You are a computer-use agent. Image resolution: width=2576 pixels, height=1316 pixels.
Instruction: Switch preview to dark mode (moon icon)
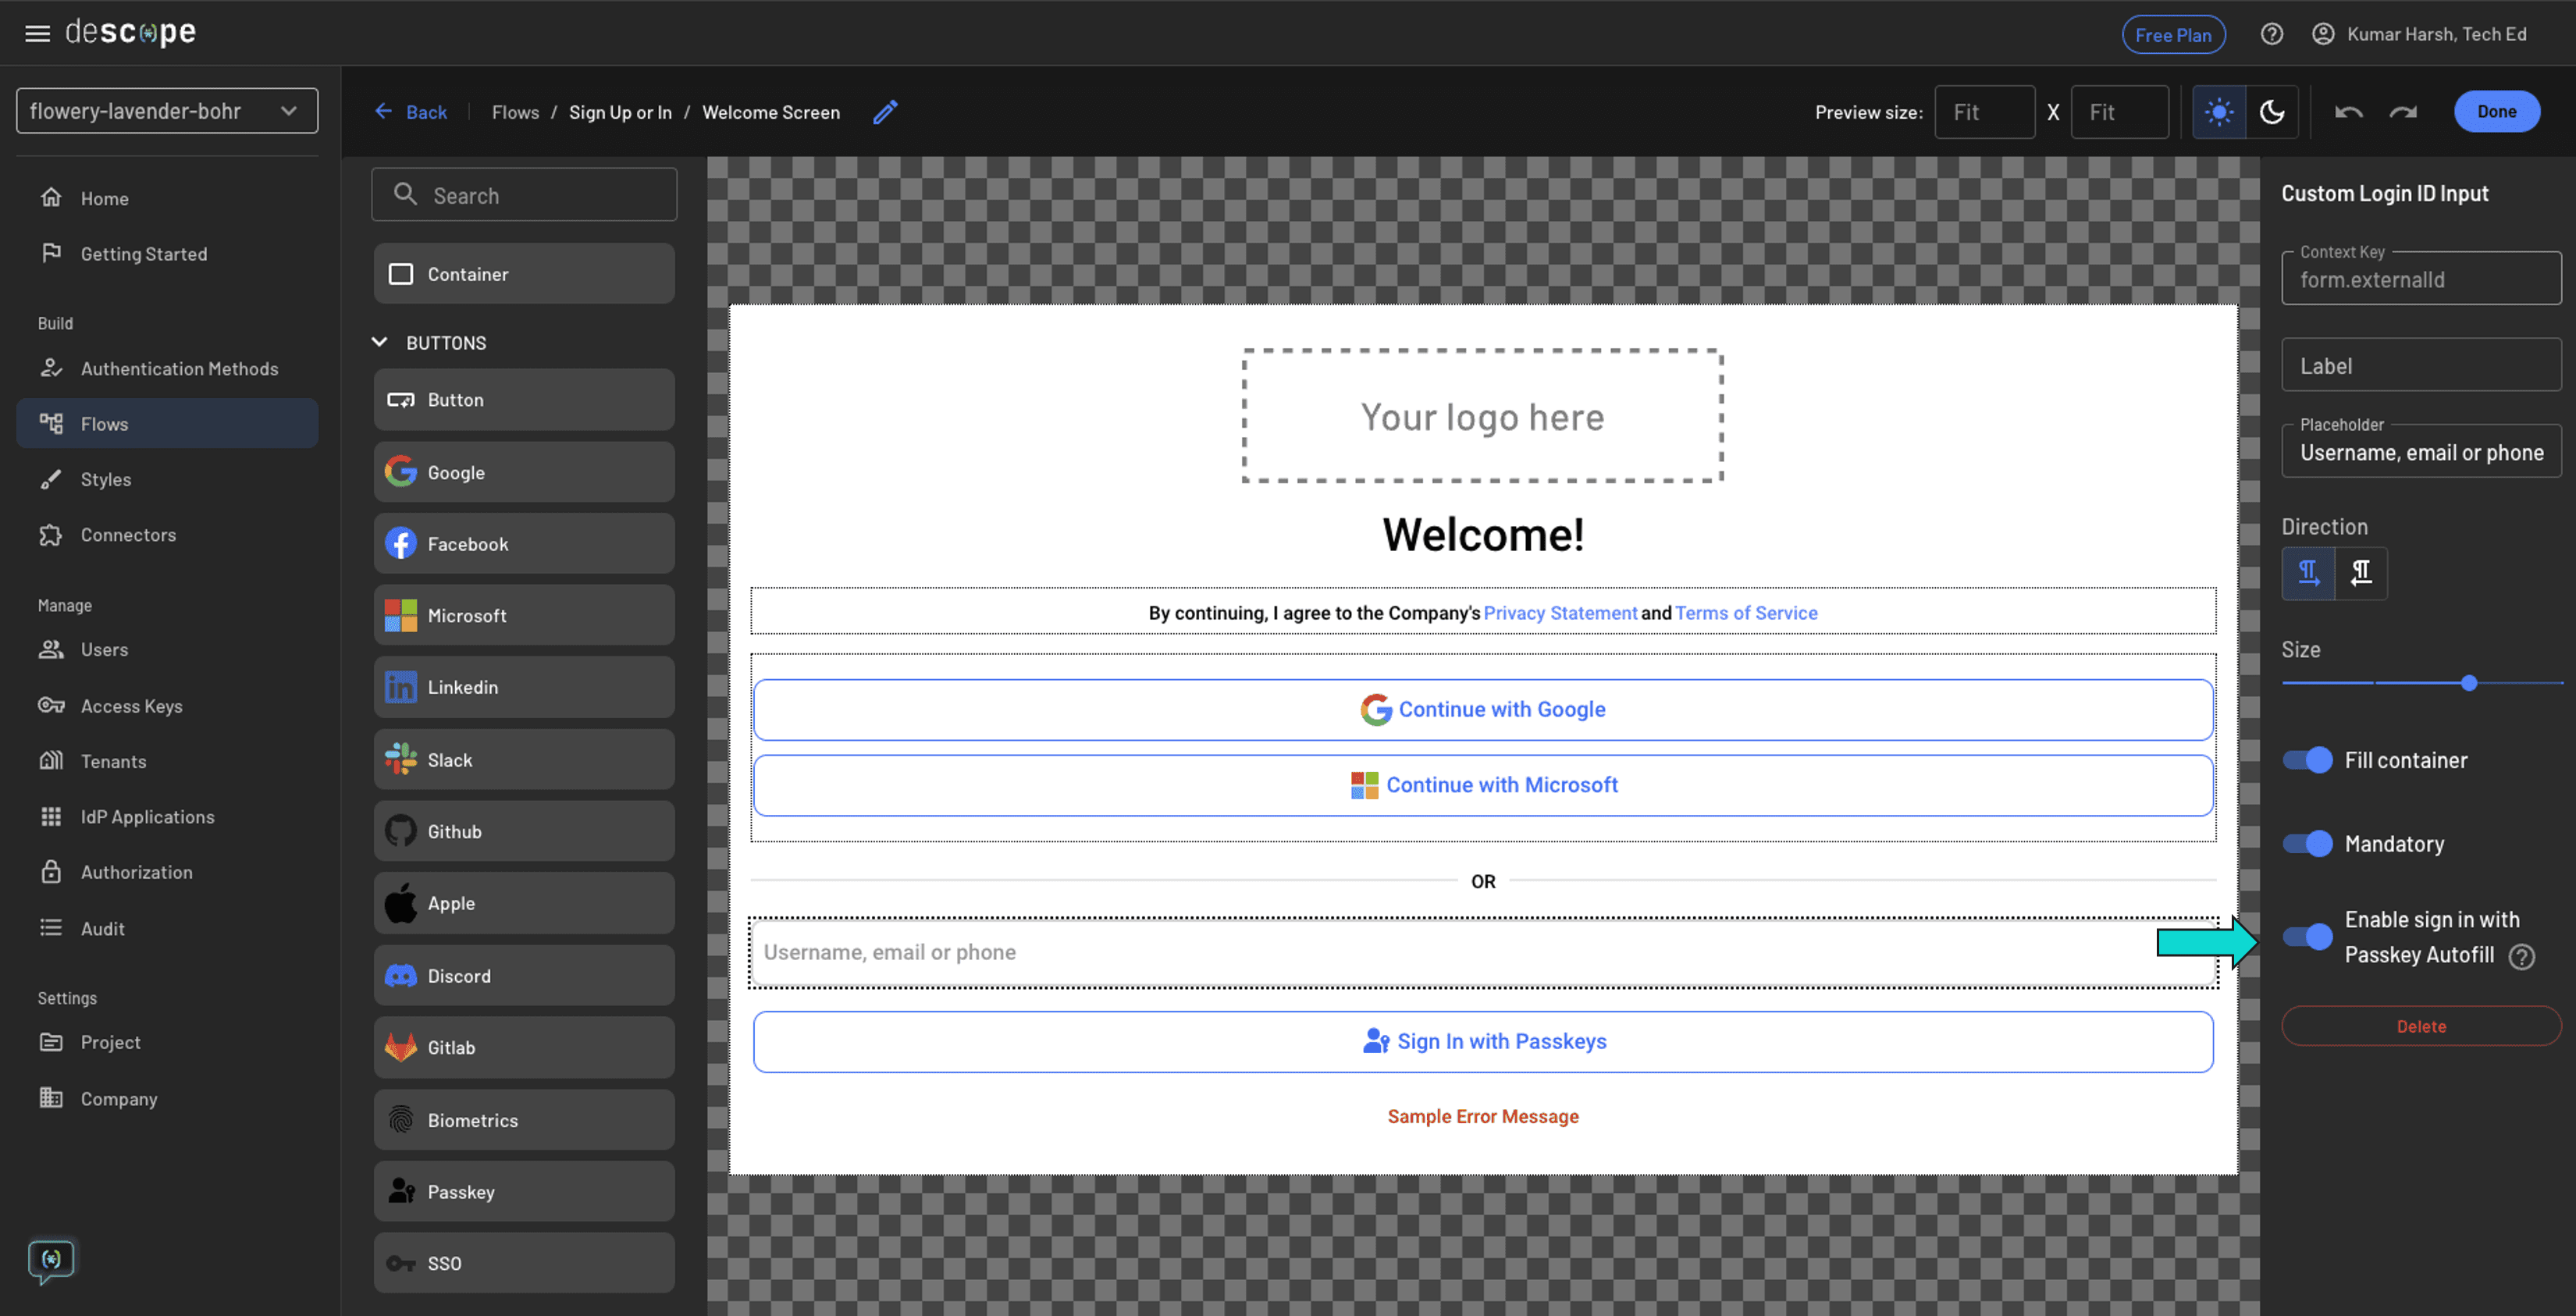pyautogui.click(x=2271, y=112)
